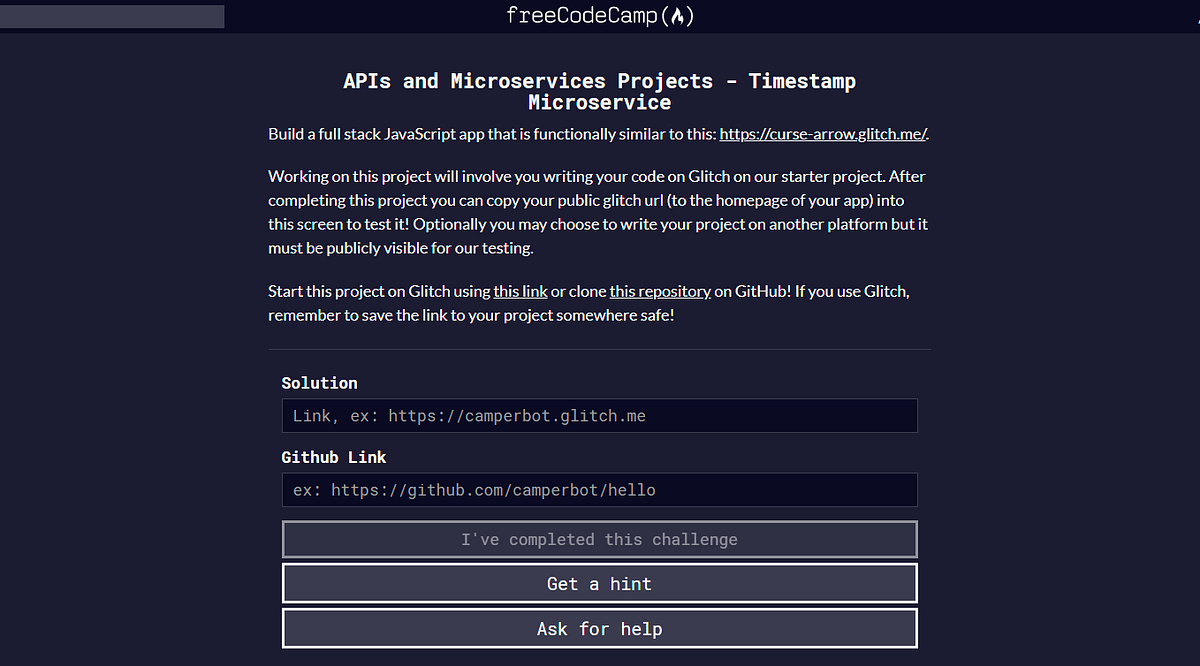Click the github.com/camperbot/hello placeholder text
The image size is (1200, 666).
pos(473,490)
